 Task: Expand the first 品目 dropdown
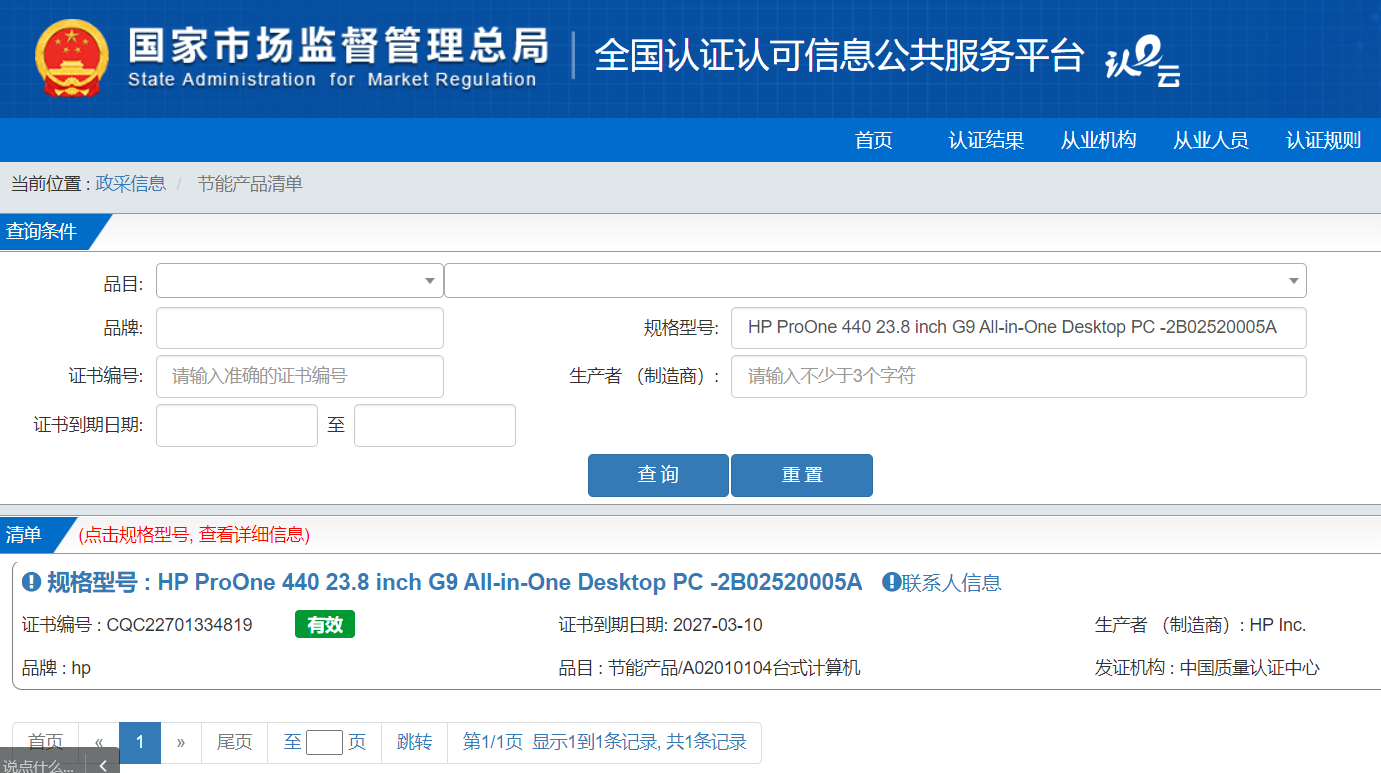[300, 281]
